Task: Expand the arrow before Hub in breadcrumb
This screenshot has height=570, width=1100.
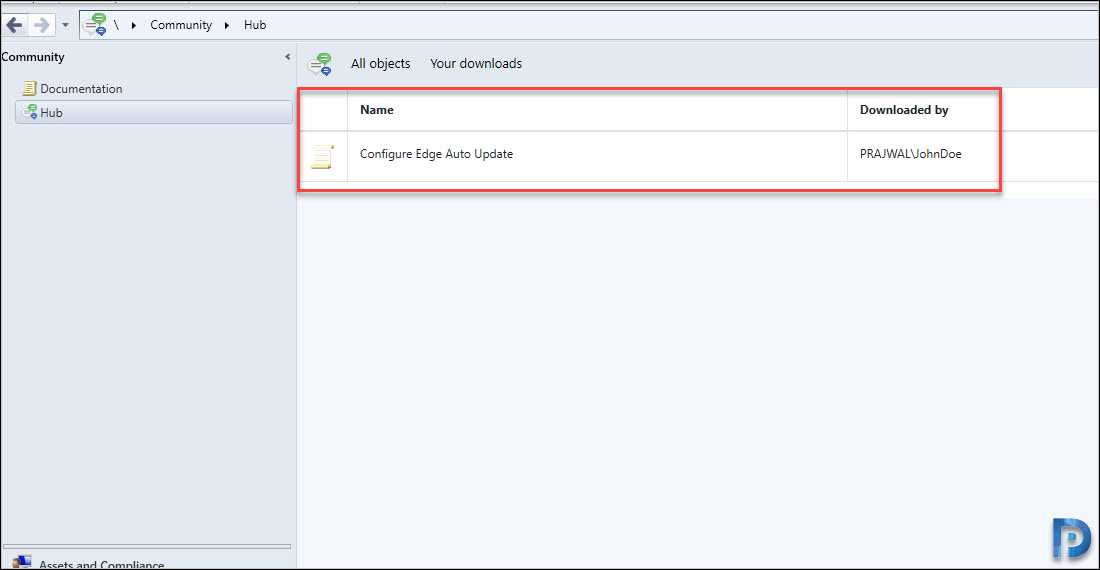Action: (227, 25)
